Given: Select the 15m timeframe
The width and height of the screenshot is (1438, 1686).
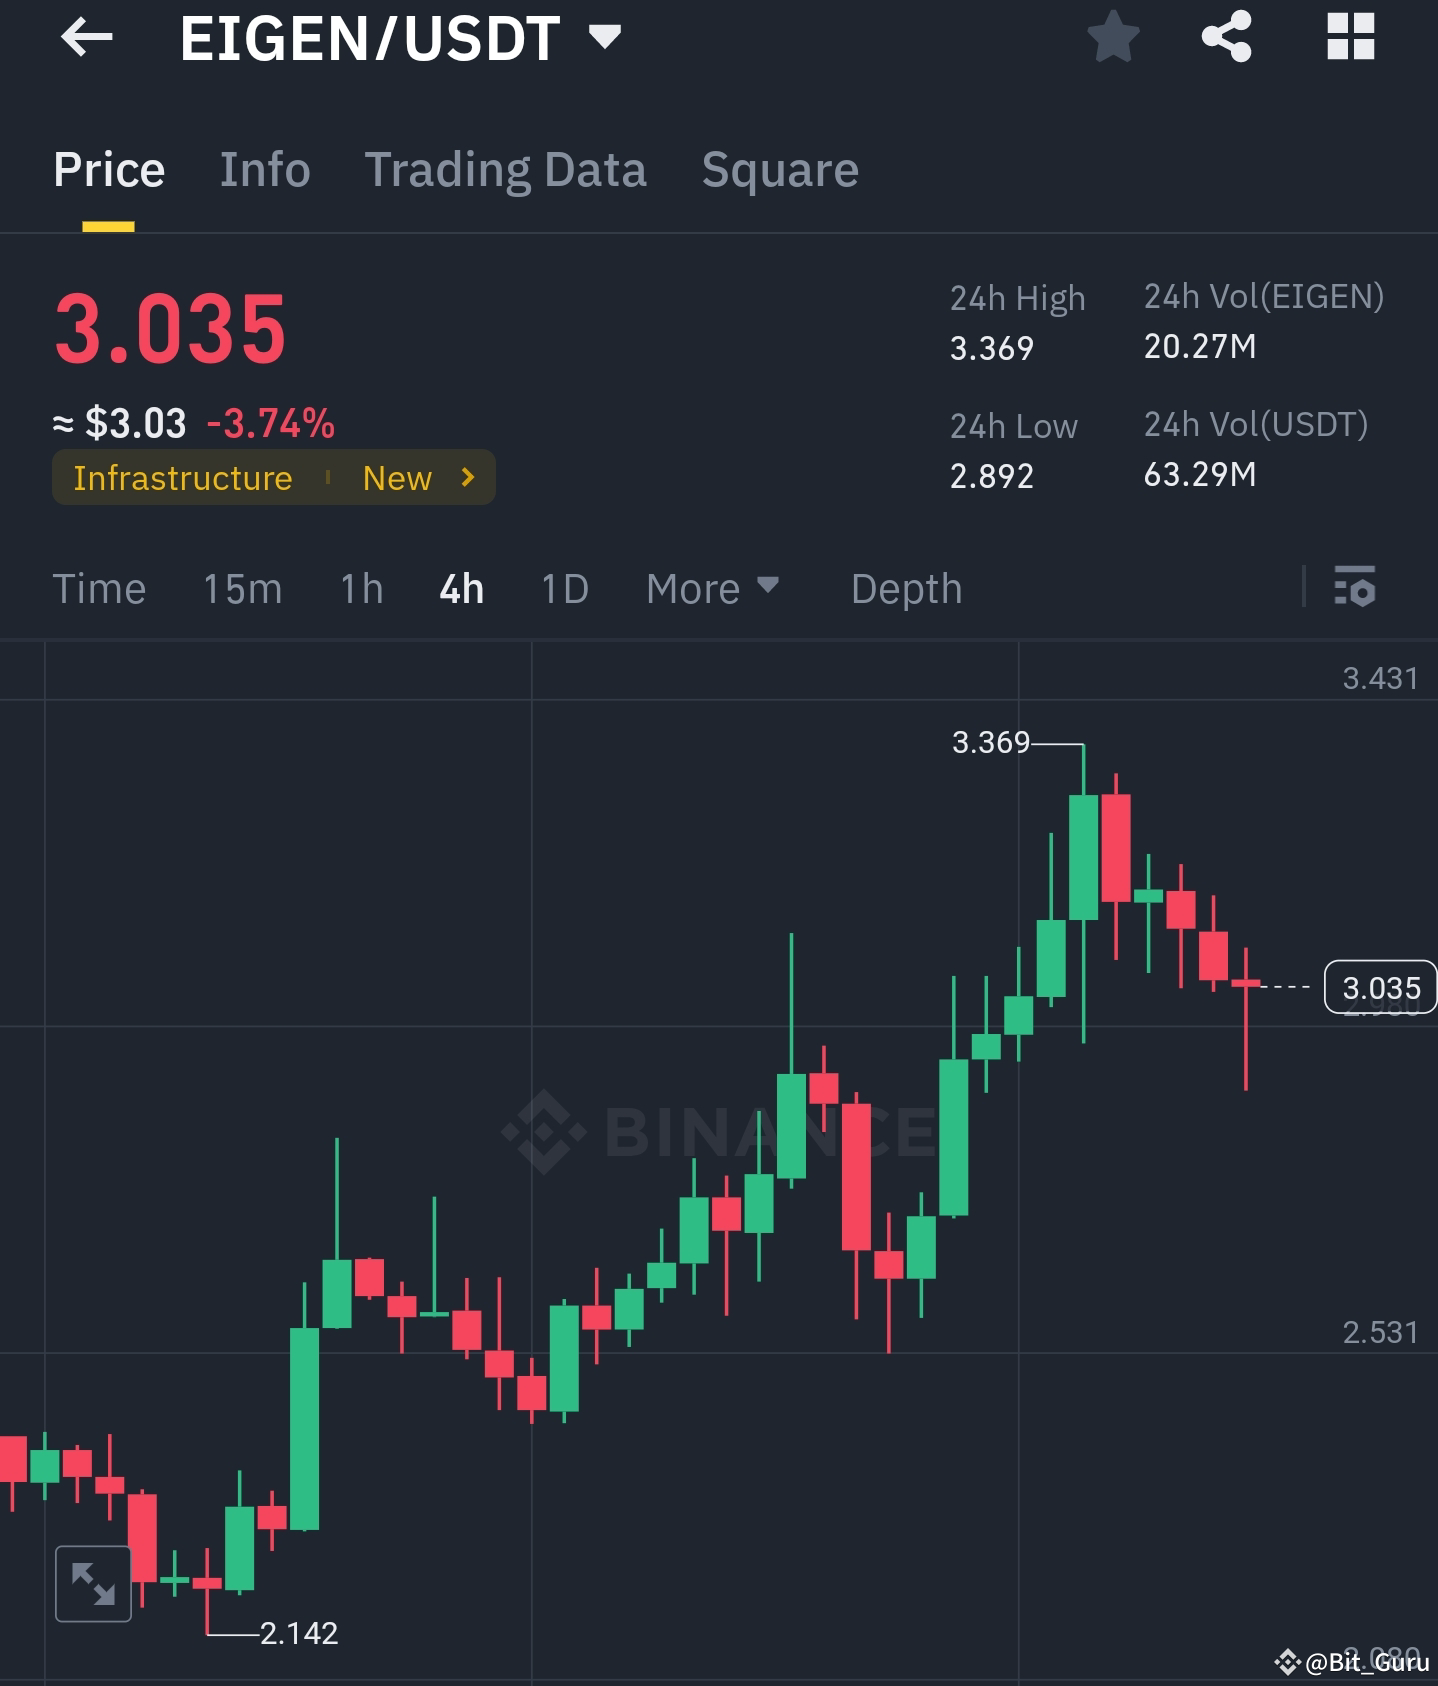Looking at the screenshot, I should pos(241,590).
